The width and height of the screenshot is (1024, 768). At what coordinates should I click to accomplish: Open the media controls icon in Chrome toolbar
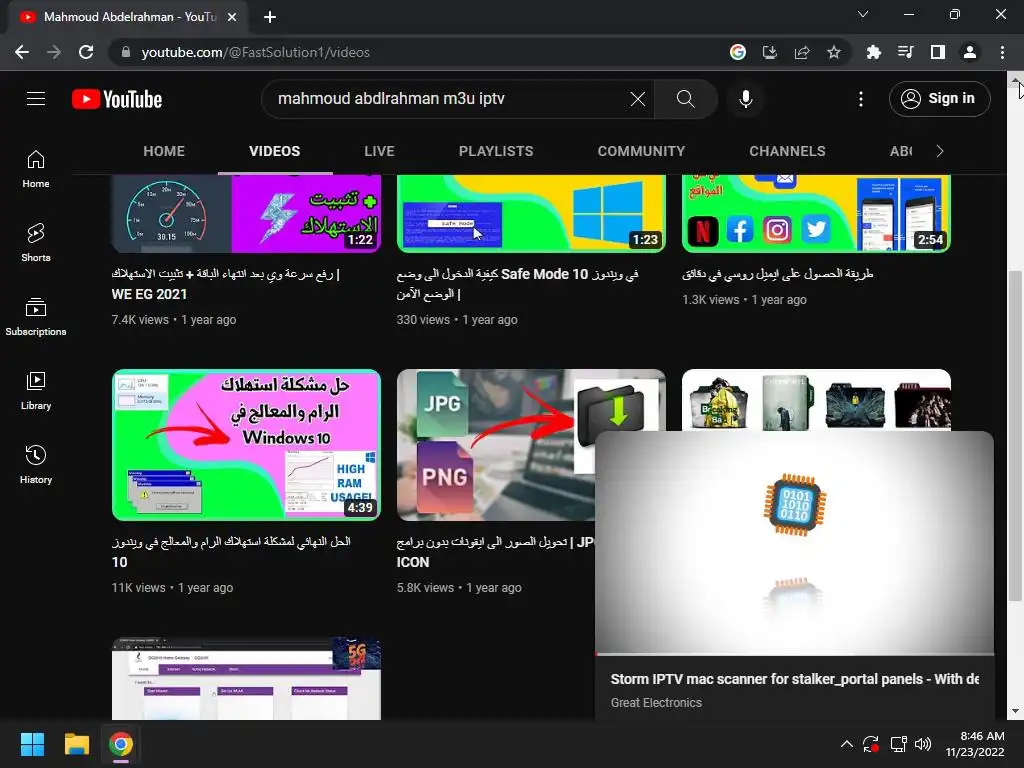pyautogui.click(x=905, y=52)
